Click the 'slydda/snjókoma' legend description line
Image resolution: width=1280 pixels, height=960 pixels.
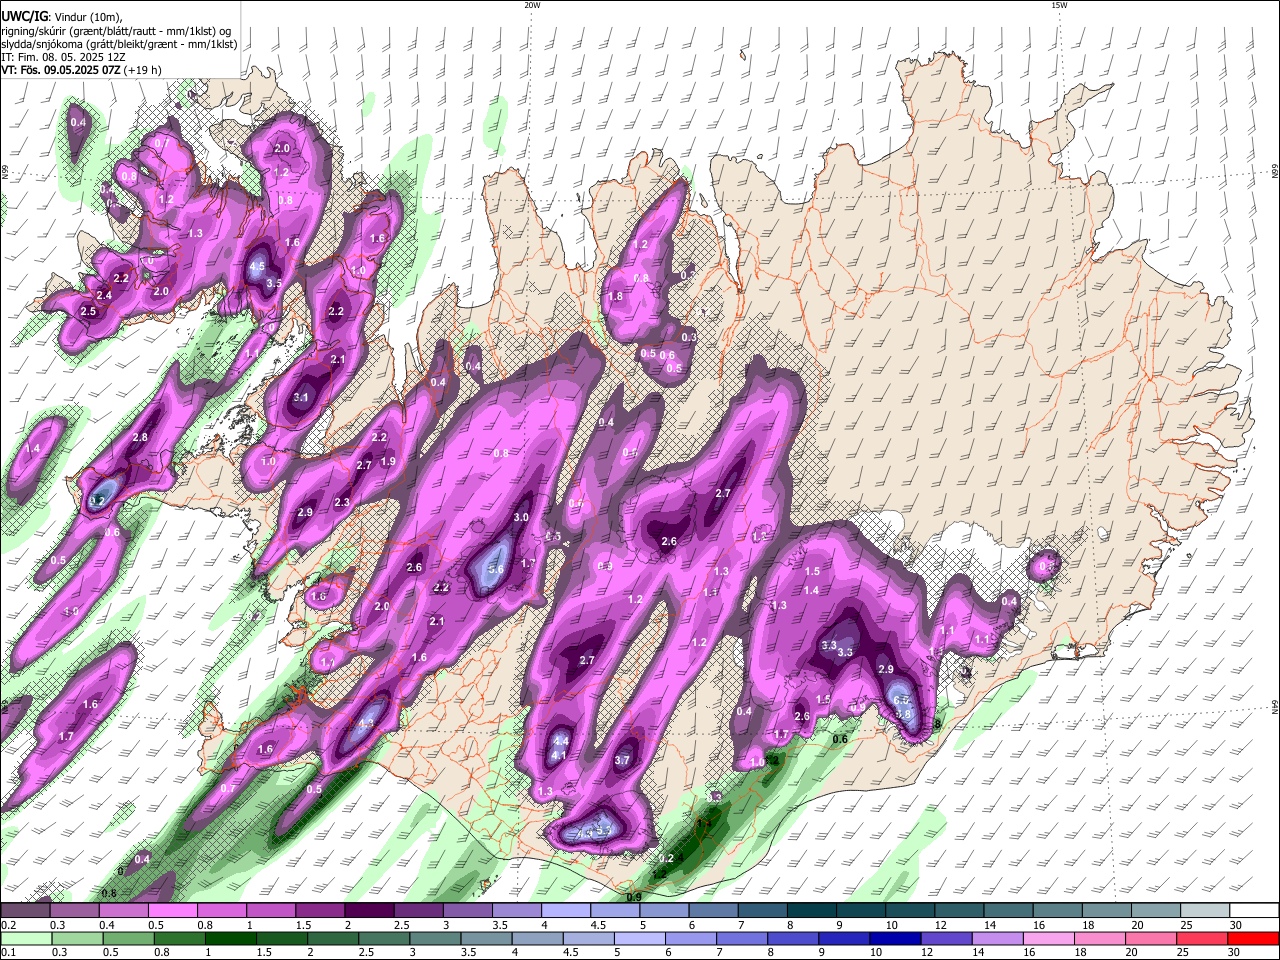119,44
